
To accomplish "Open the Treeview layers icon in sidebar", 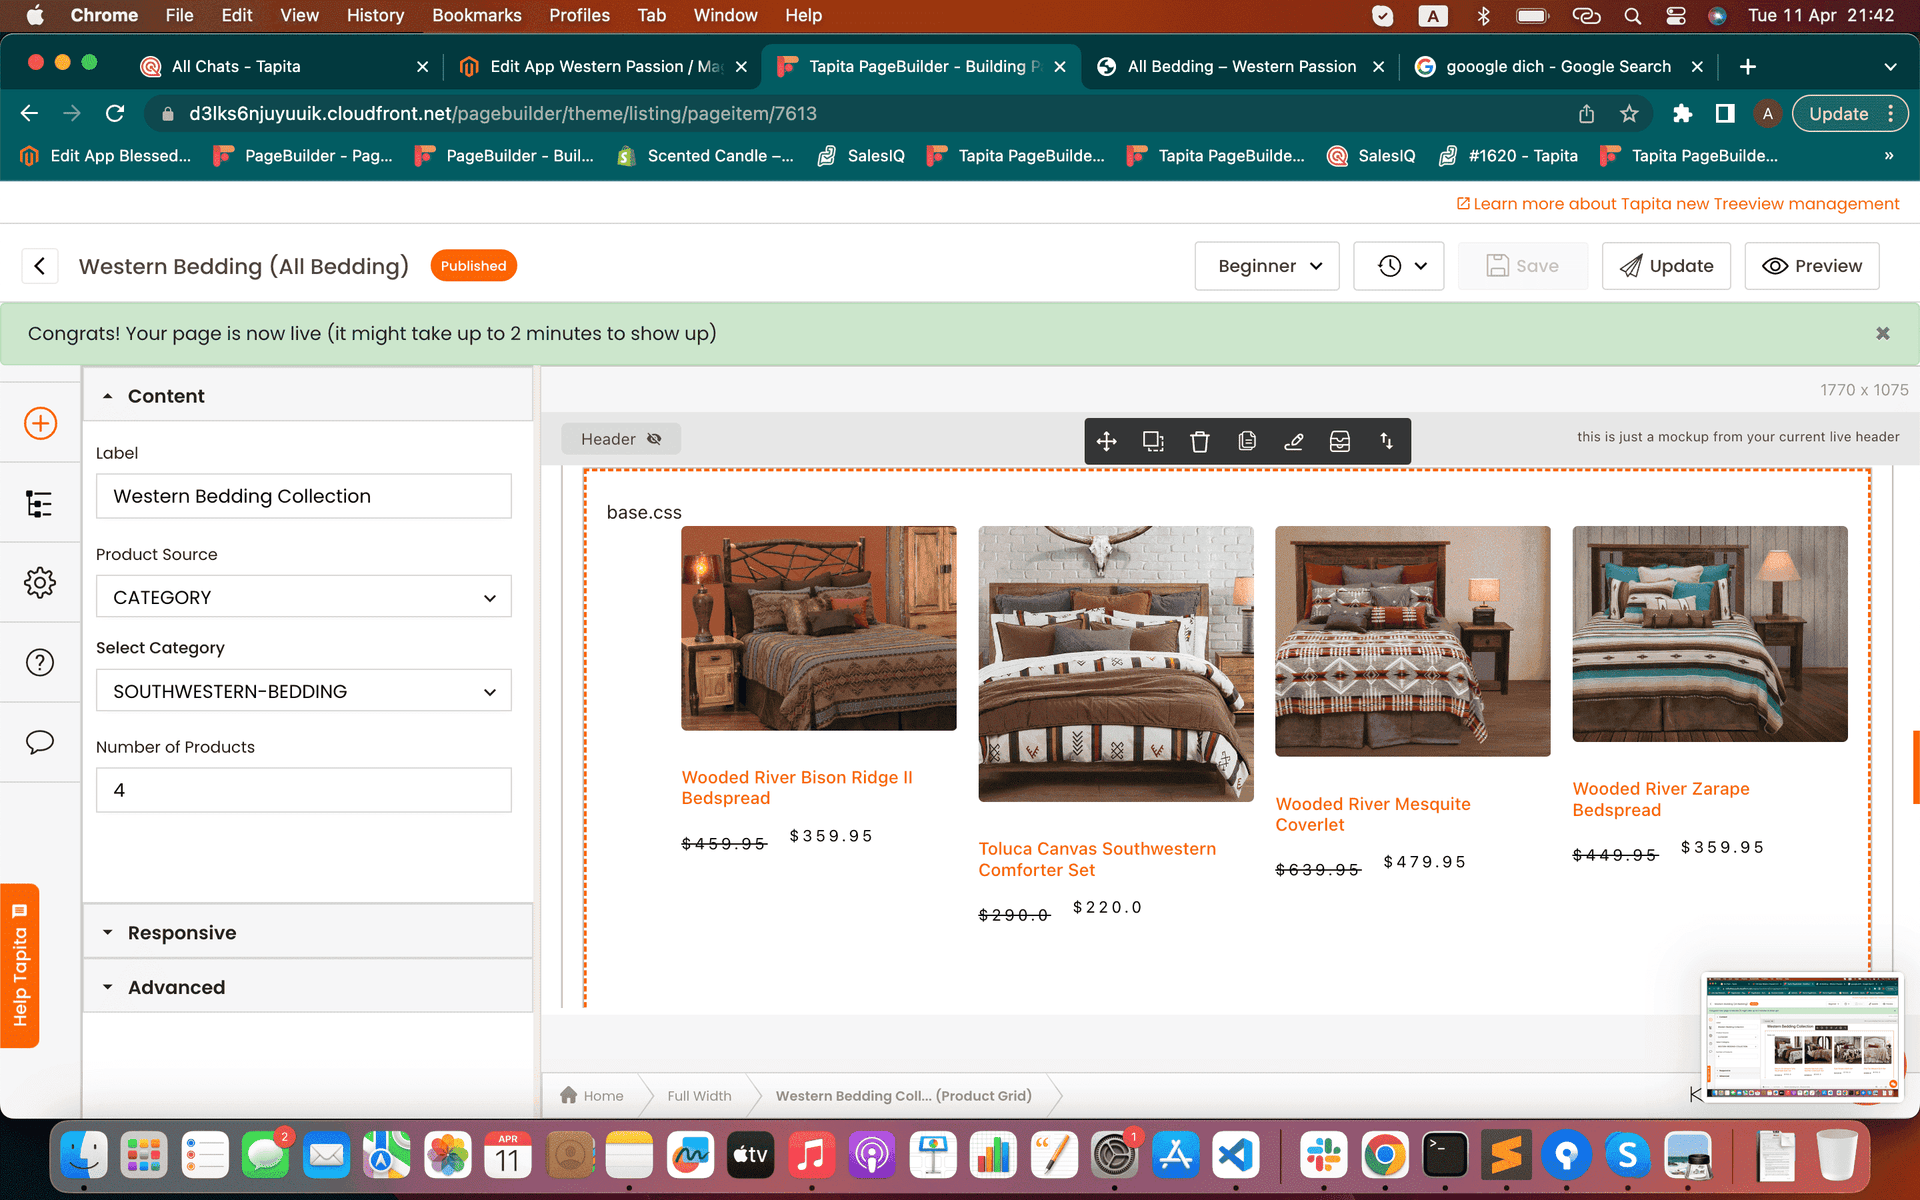I will click(x=40, y=504).
